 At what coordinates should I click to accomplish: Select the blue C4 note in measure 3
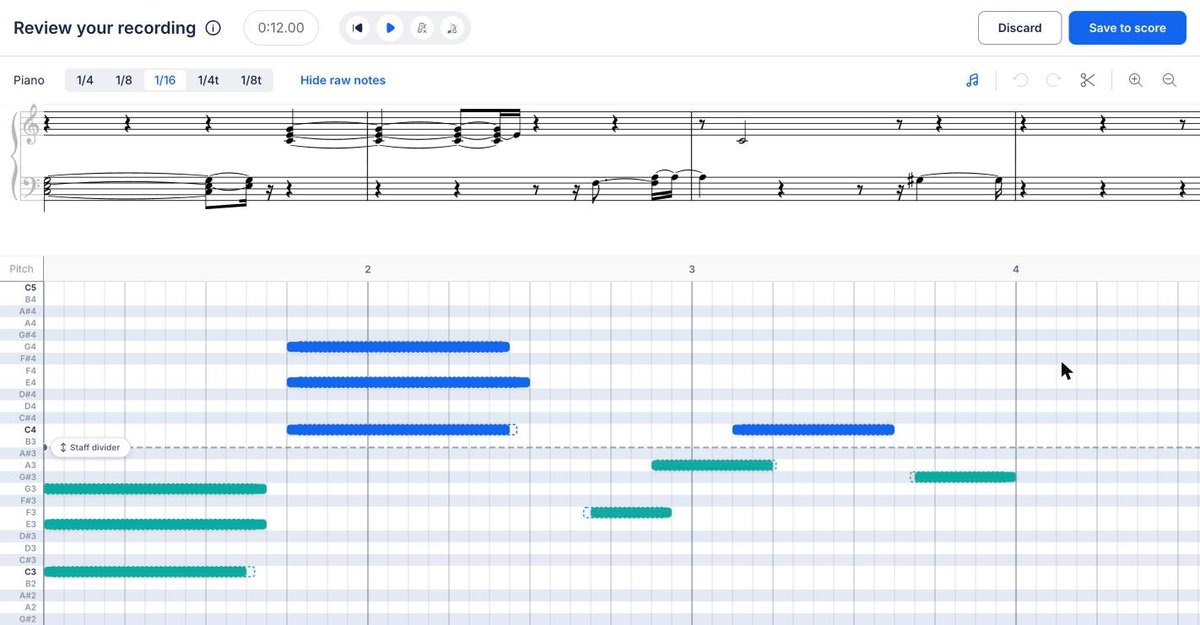coord(813,430)
